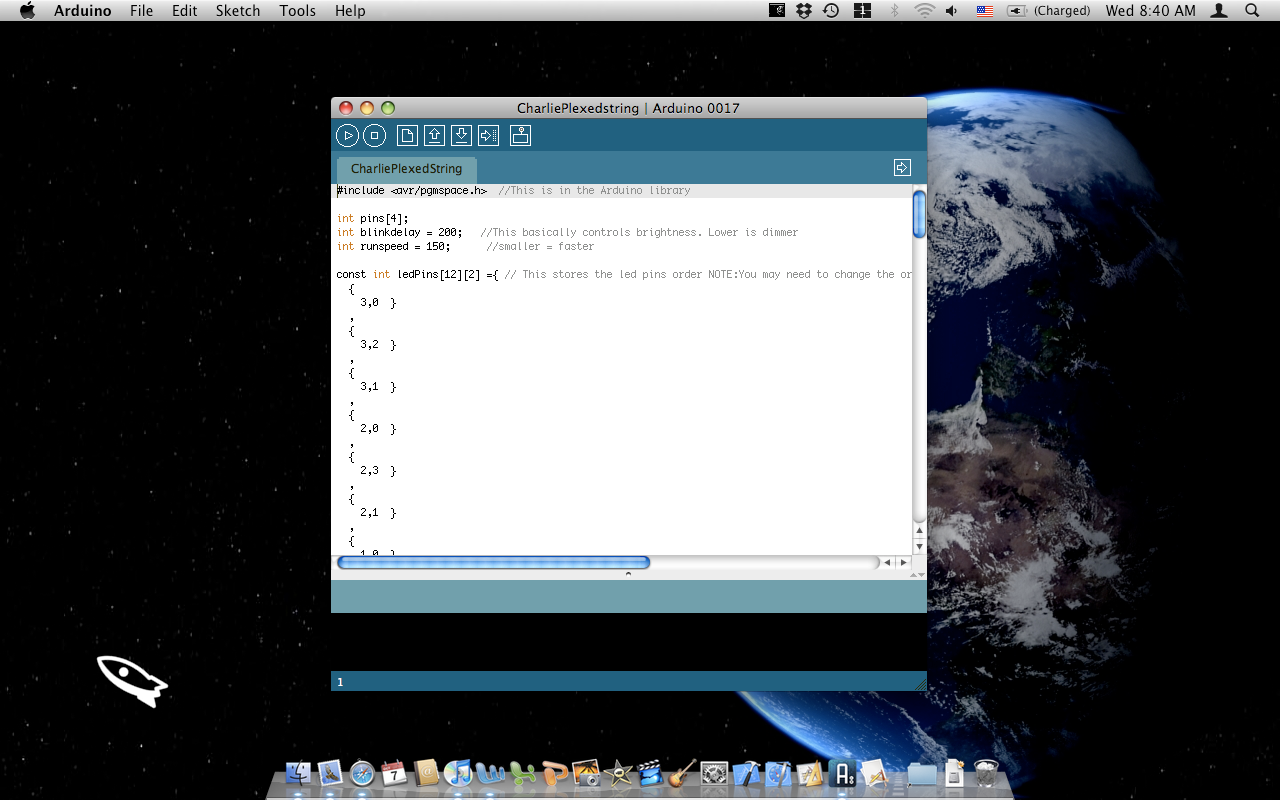Viewport: 1280px width, 800px height.
Task: Click the Time Machine menu bar icon
Action: pyautogui.click(x=831, y=11)
